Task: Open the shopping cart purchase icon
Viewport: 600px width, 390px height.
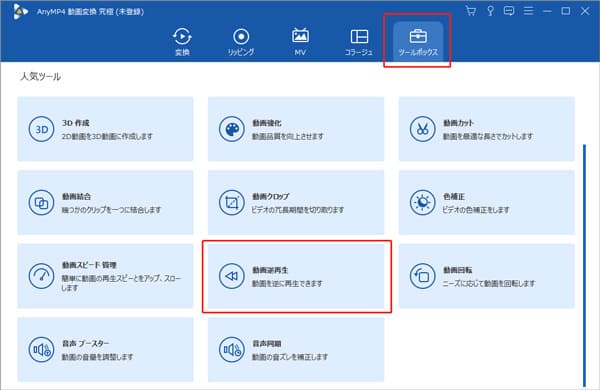Action: 471,11
